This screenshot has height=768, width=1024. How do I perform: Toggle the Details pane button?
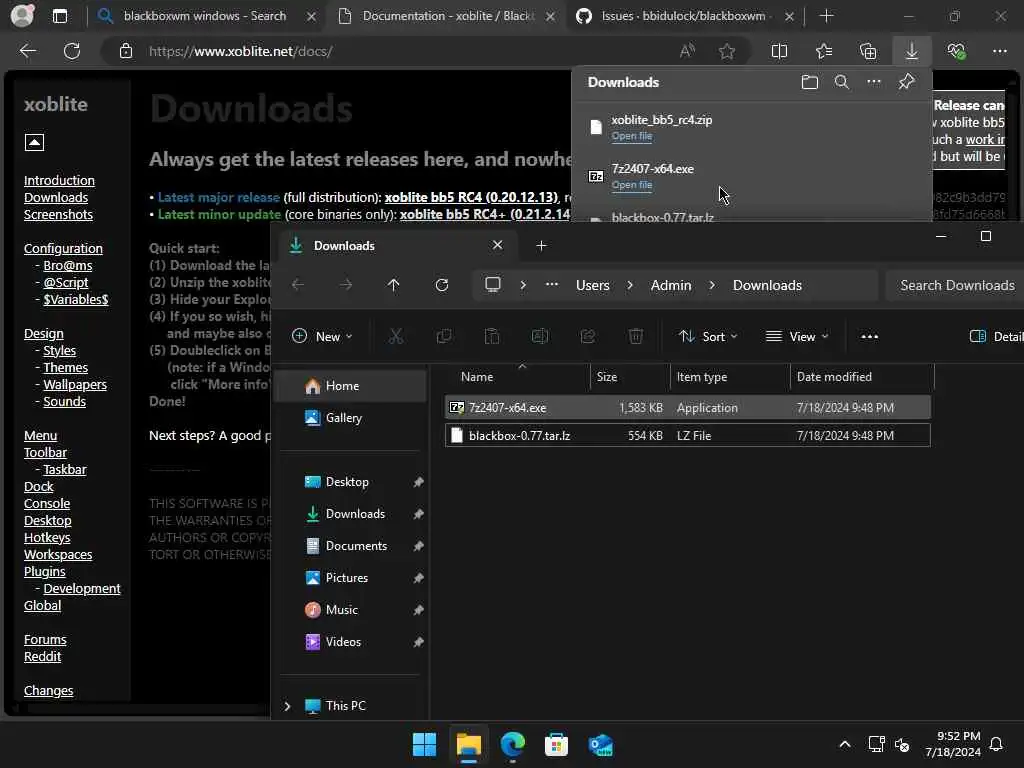pos(997,336)
